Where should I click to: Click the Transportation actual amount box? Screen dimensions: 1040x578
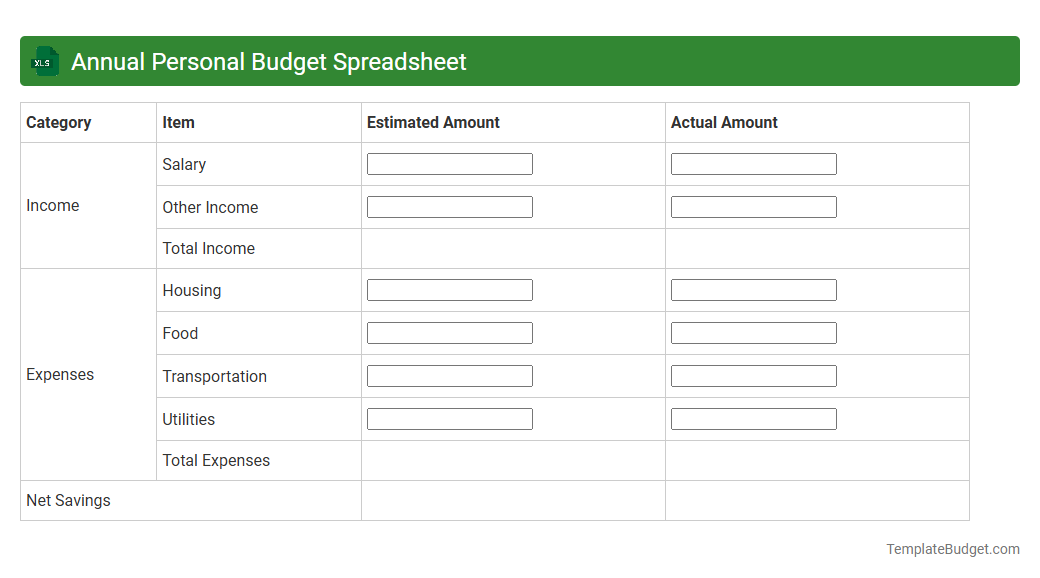(x=753, y=375)
